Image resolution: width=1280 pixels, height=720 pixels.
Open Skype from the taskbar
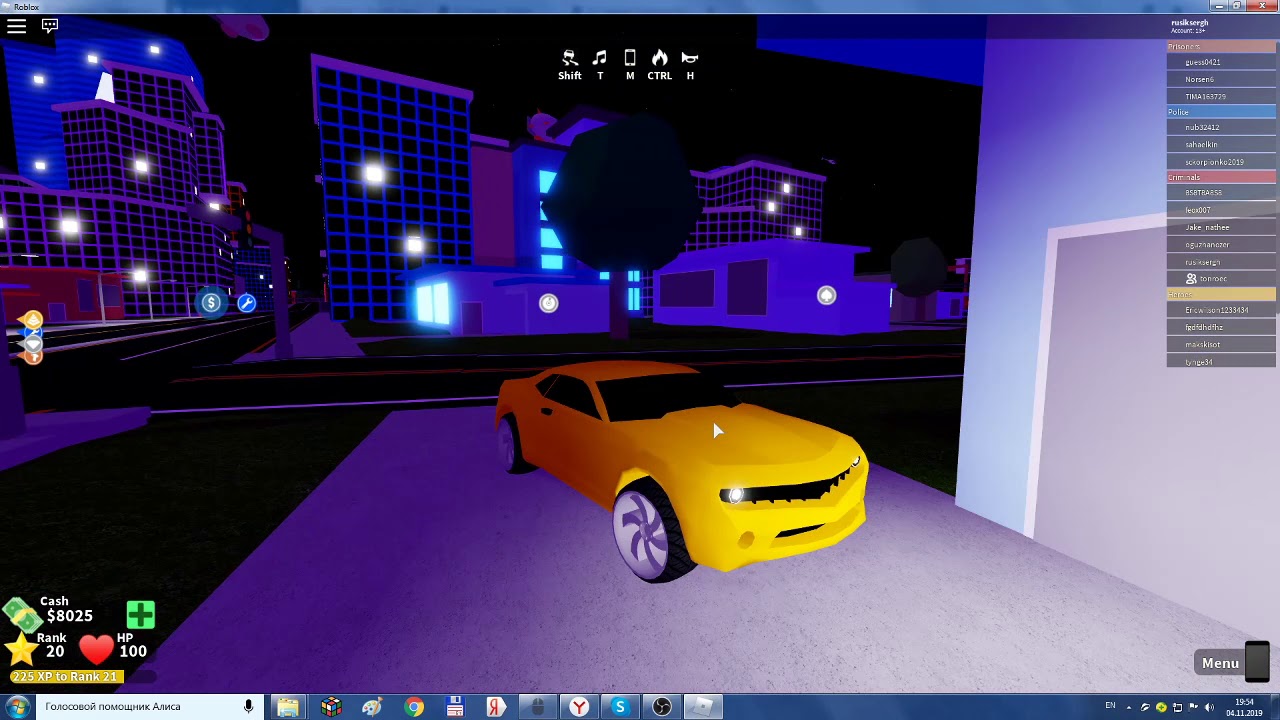click(x=620, y=707)
